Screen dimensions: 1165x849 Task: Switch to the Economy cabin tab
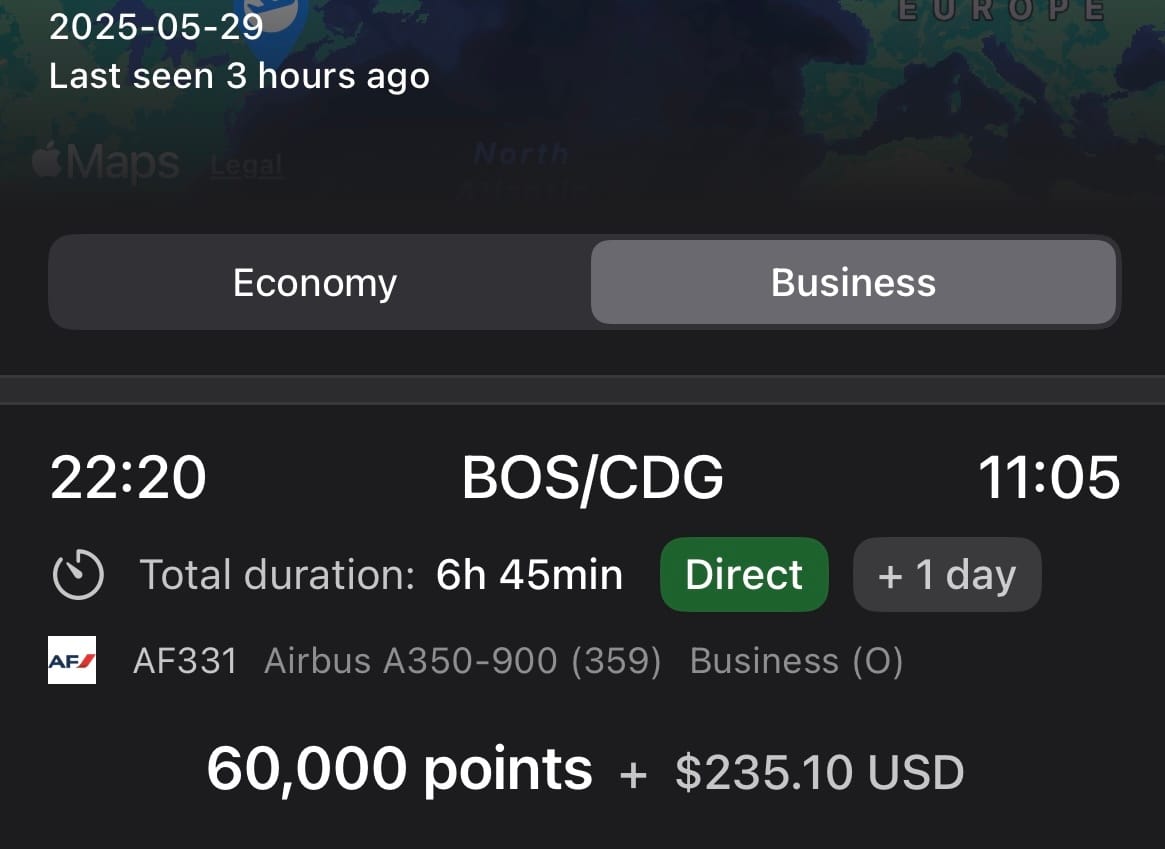pos(315,282)
